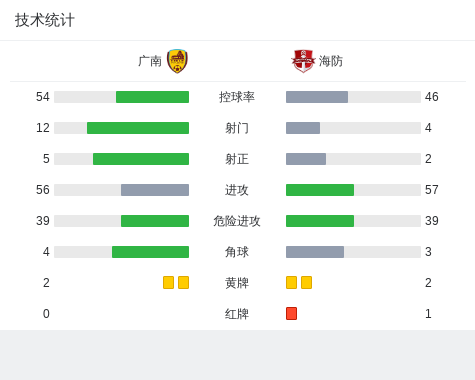The width and height of the screenshot is (475, 380).
Task: Click 海防's second yellow card icon
Action: 306,282
